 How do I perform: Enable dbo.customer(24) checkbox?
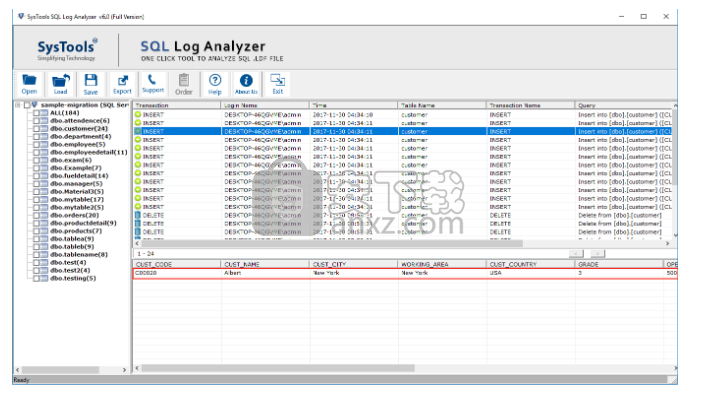(36, 129)
